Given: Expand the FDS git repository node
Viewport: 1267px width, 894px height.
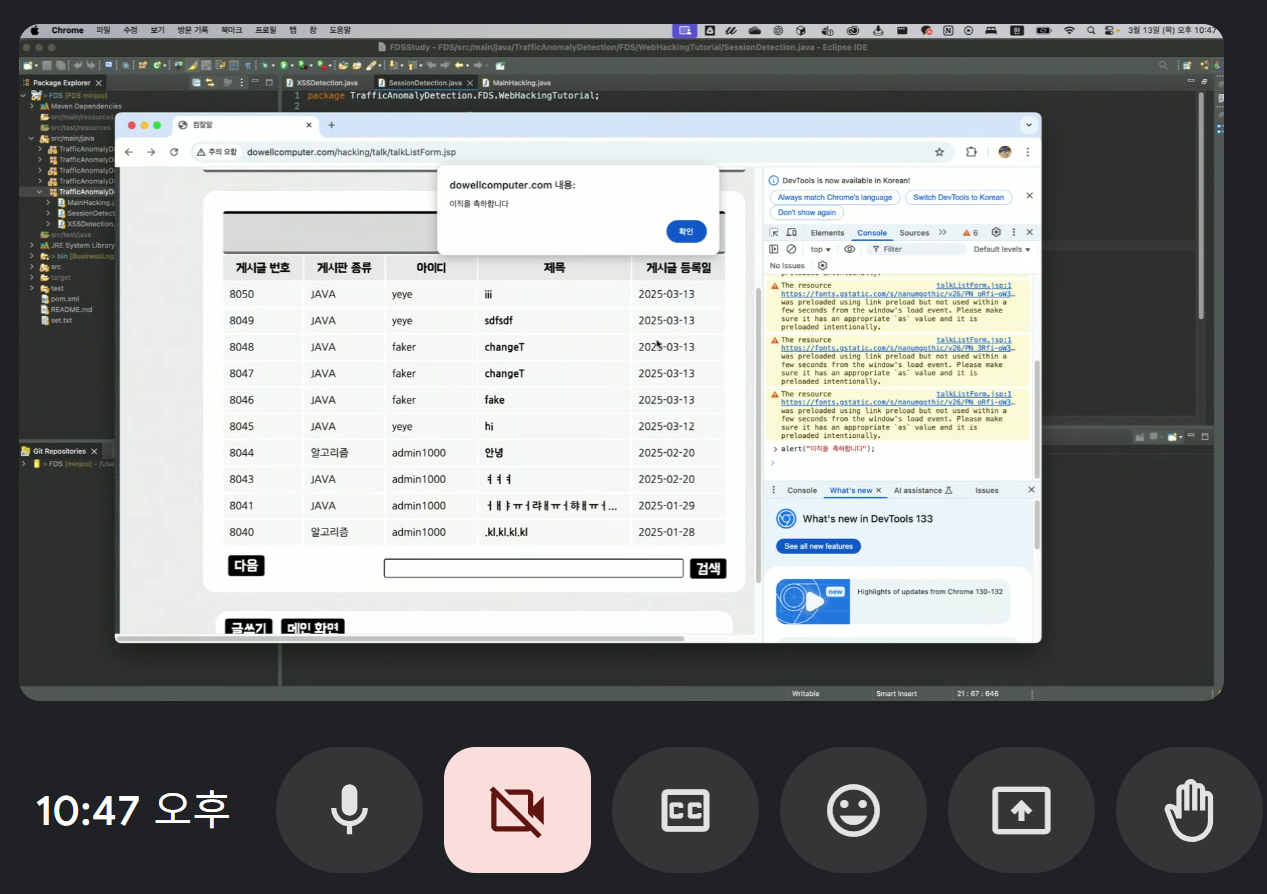Looking at the screenshot, I should pos(24,464).
